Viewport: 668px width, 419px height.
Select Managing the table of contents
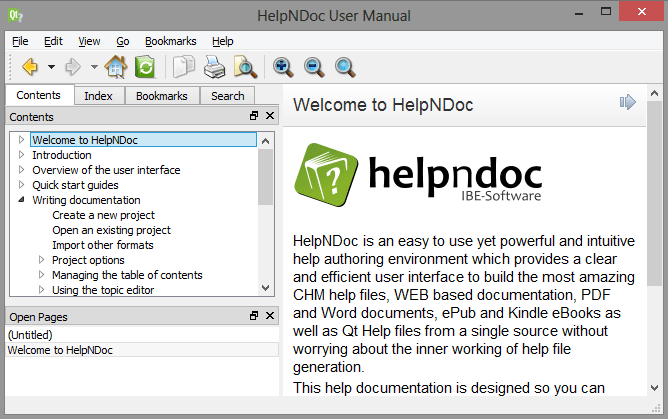[x=127, y=275]
